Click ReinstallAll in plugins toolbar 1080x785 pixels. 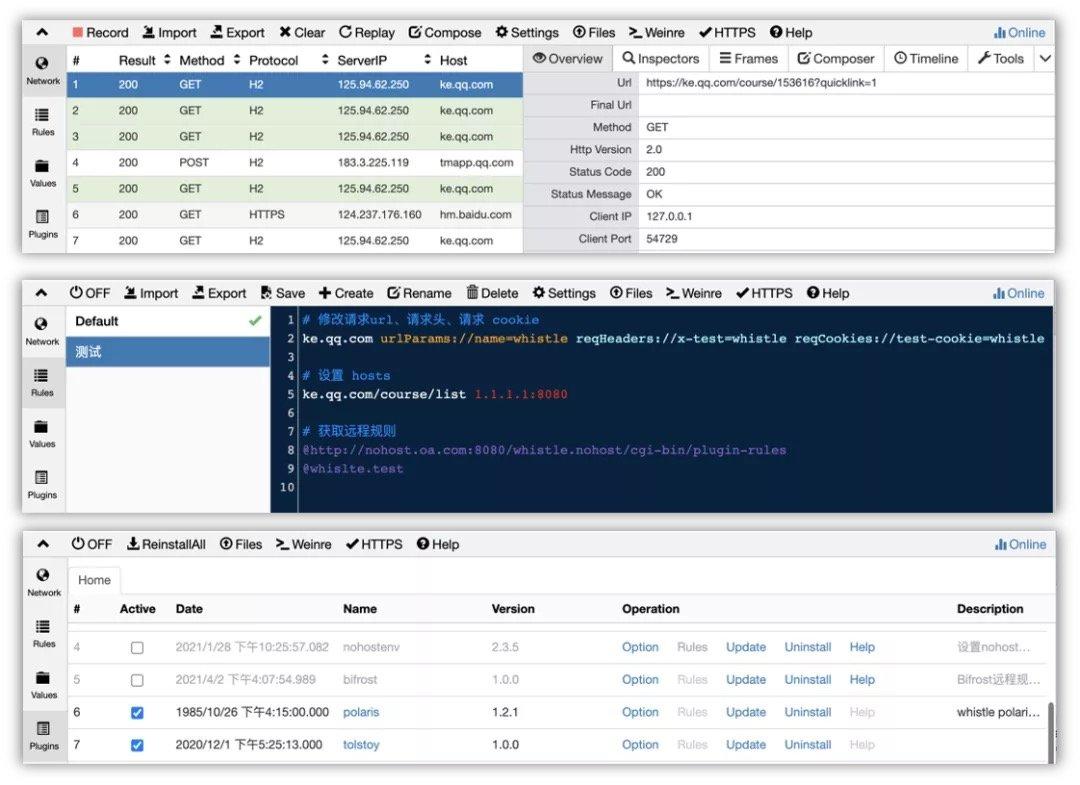tap(166, 544)
